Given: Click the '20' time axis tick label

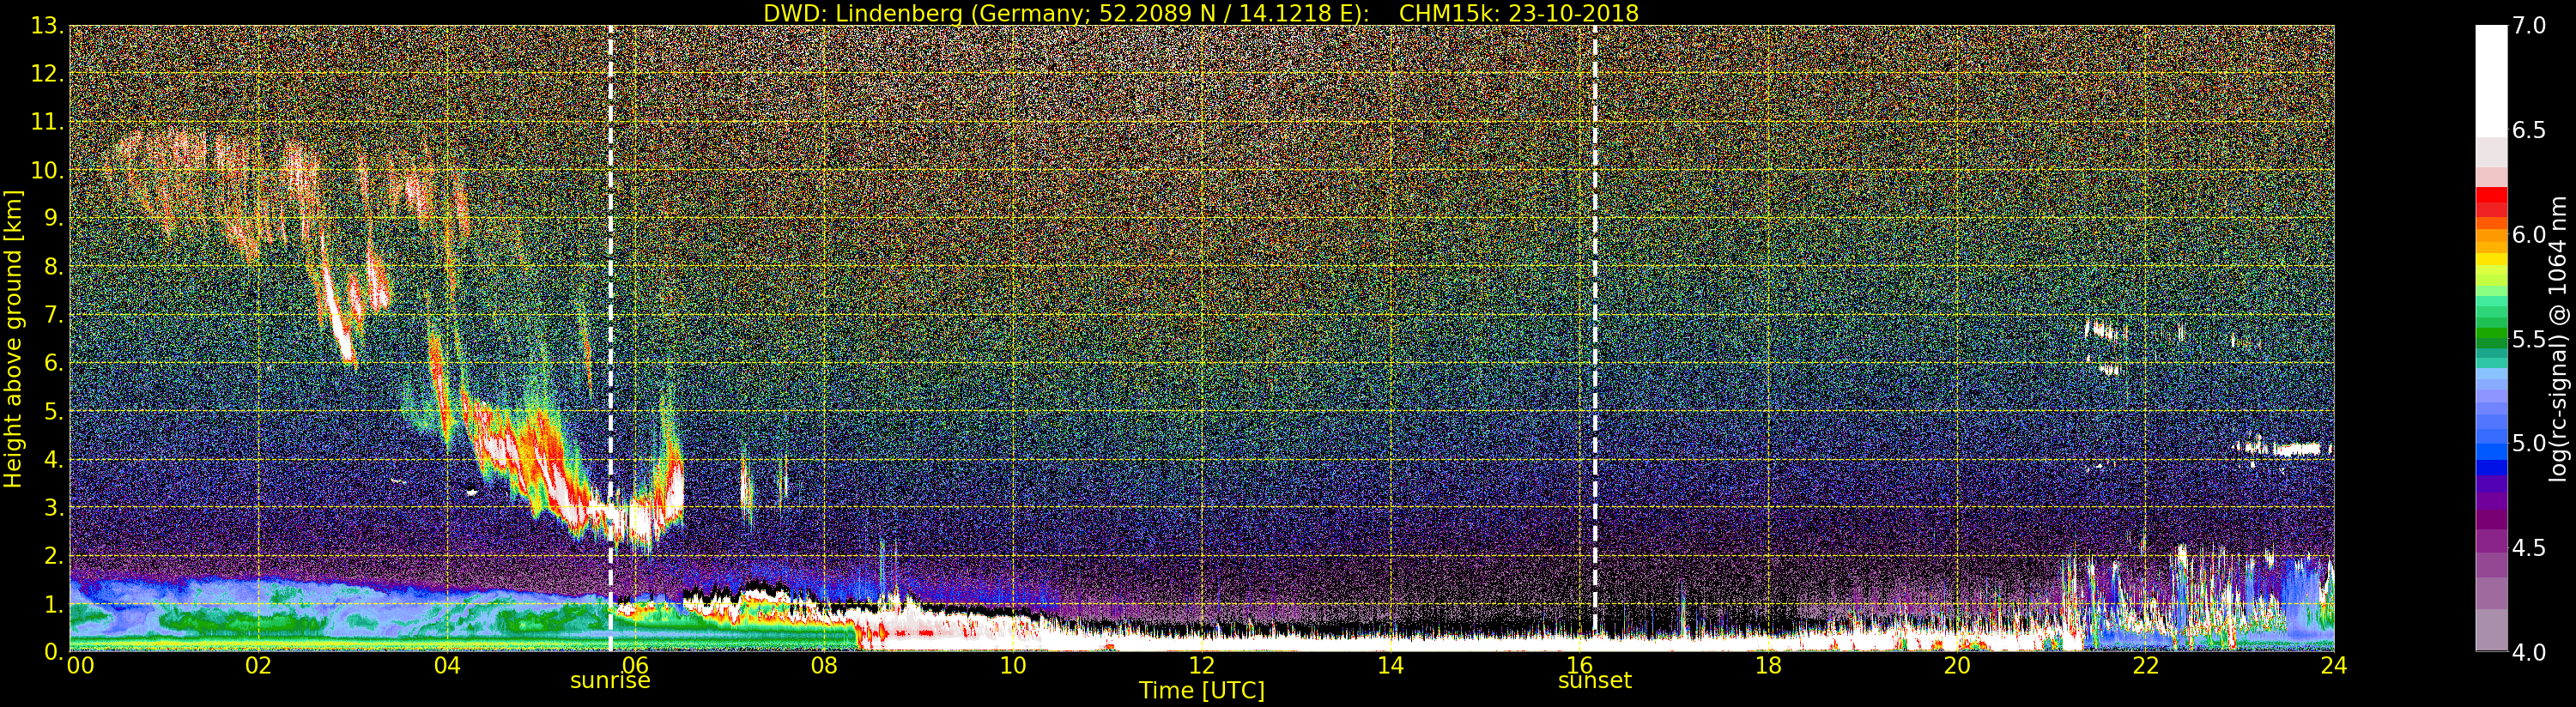Looking at the screenshot, I should pos(1957,666).
